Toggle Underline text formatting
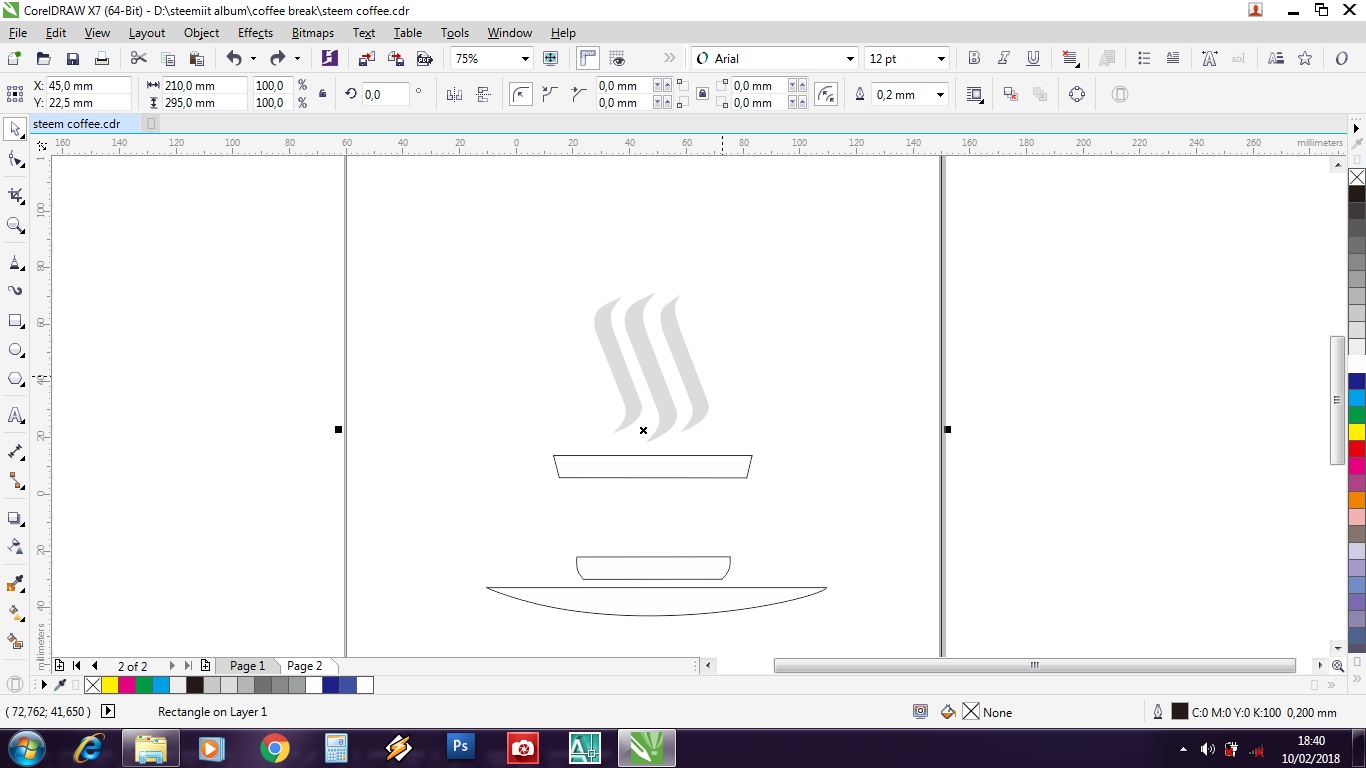The height and width of the screenshot is (768, 1366). tap(1033, 59)
